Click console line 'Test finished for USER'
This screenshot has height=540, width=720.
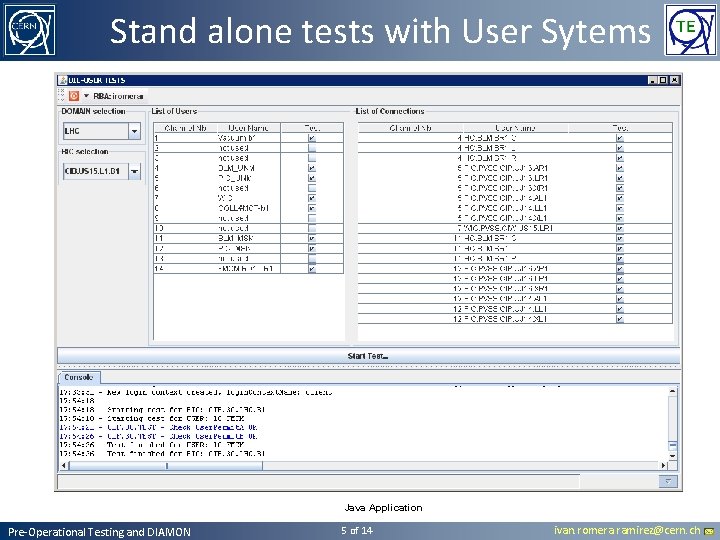click(152, 445)
